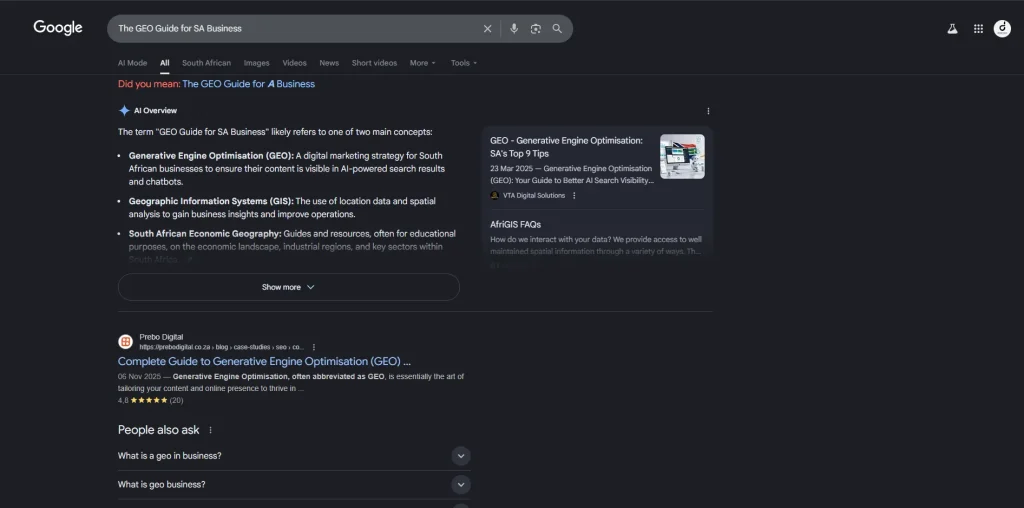1024x508 pixels.
Task: Open the more options dots beside the Prebo Digital URL
Action: 313,347
